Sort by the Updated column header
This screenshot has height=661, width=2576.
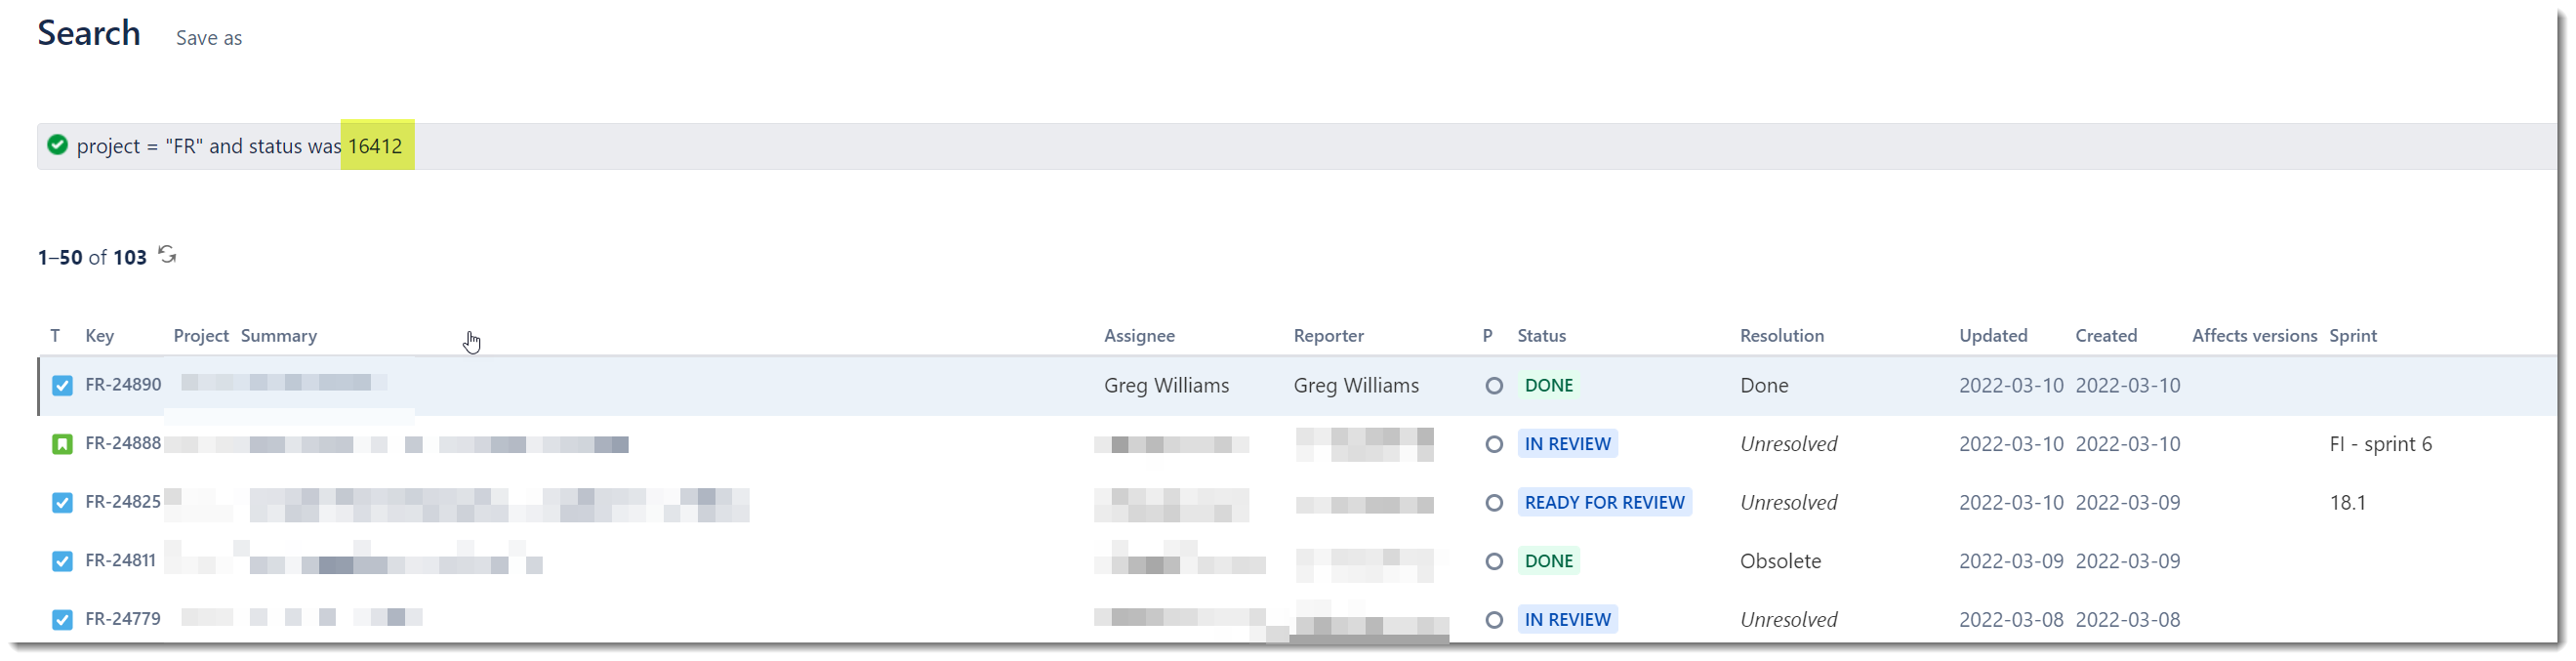click(1993, 336)
